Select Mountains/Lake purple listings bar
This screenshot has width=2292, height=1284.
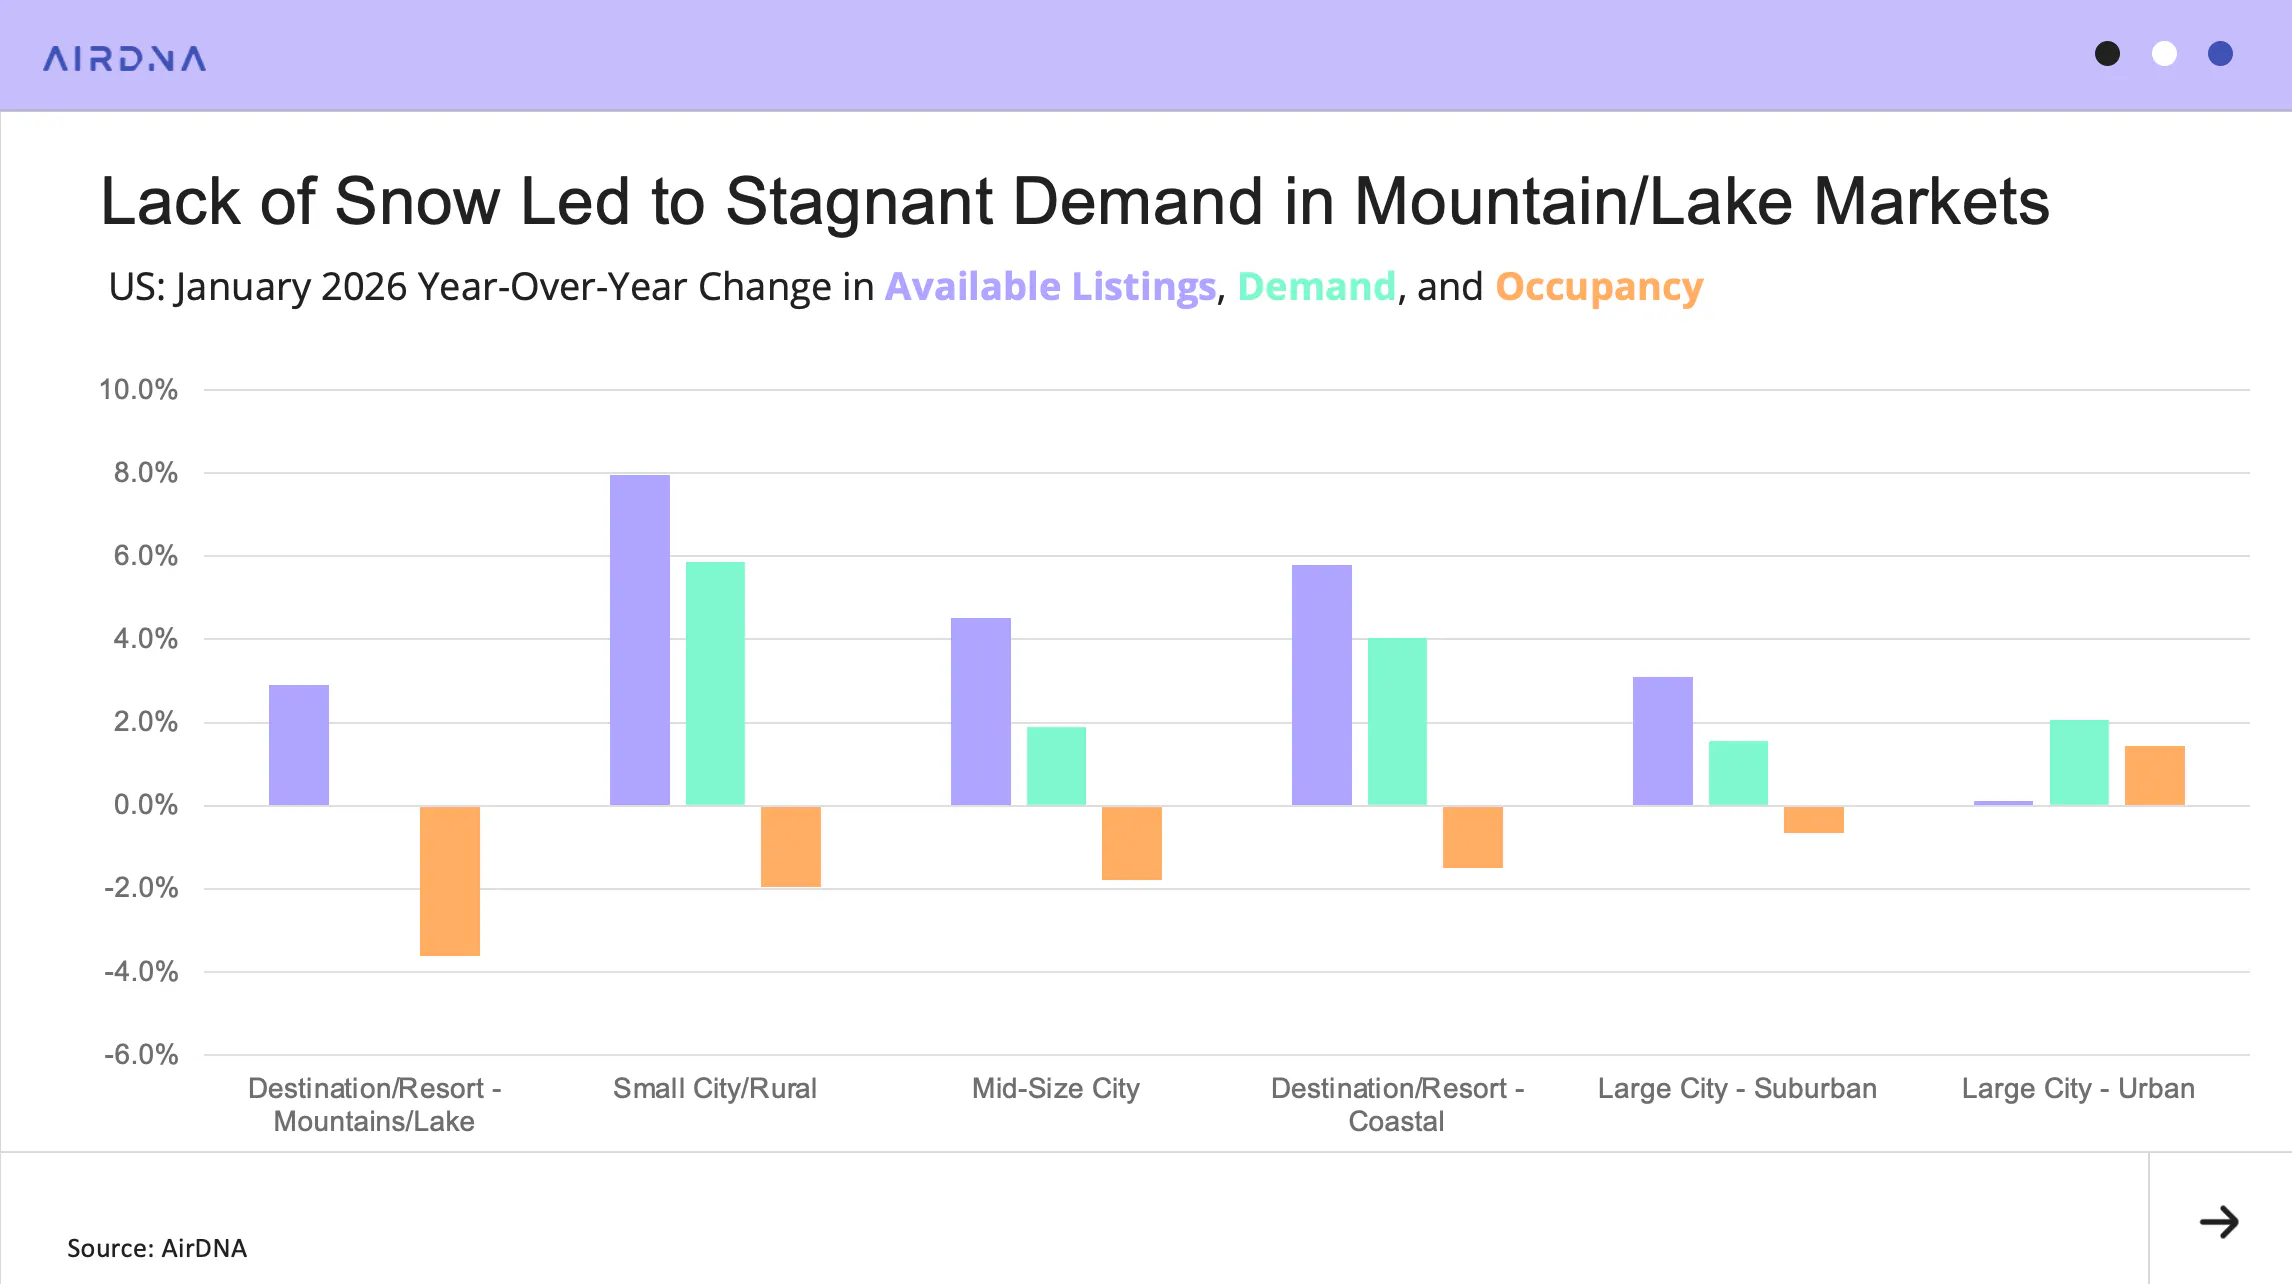point(299,745)
